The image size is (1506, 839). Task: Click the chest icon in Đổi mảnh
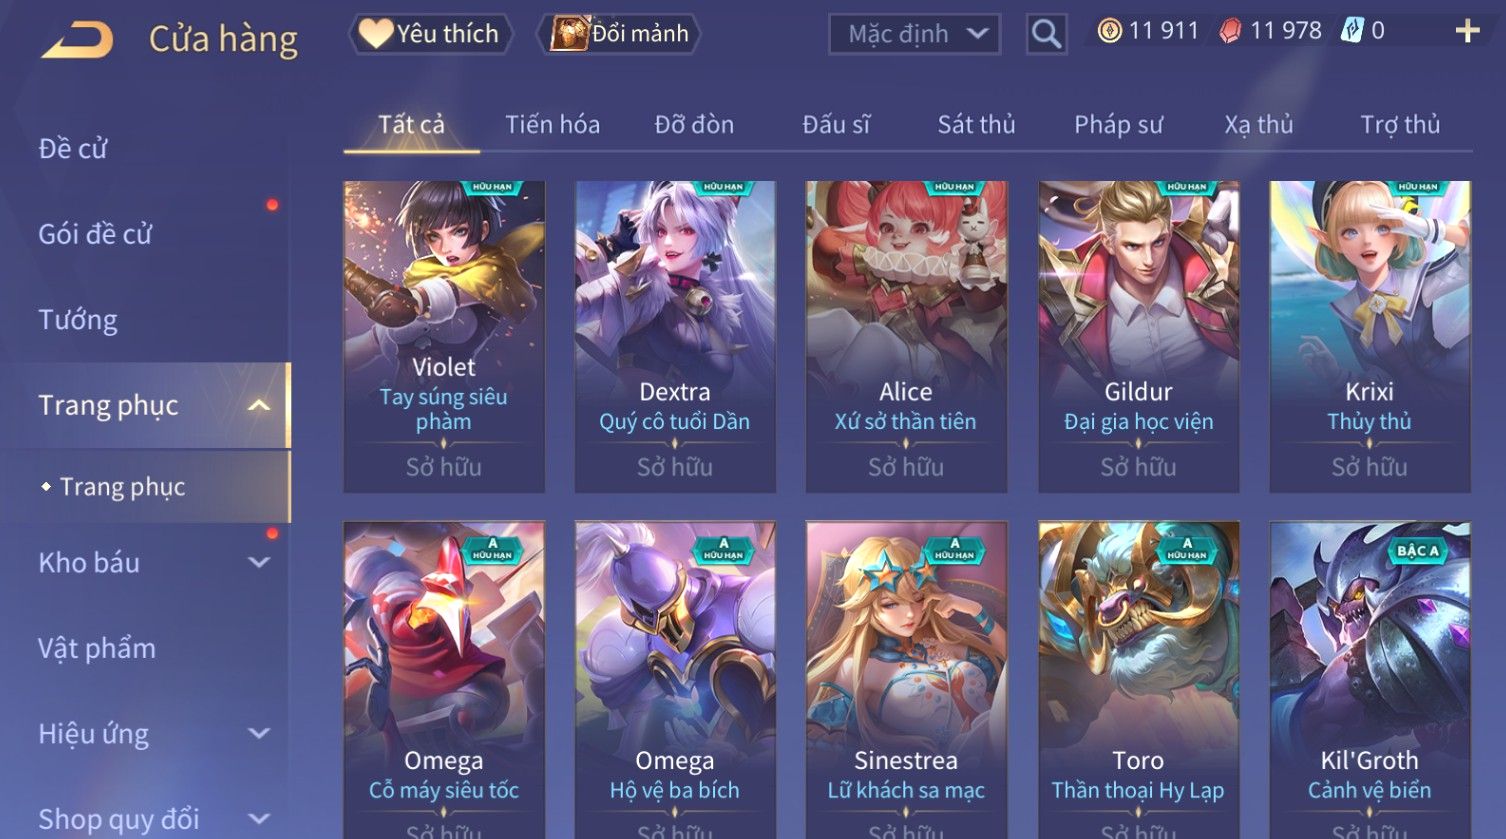568,33
